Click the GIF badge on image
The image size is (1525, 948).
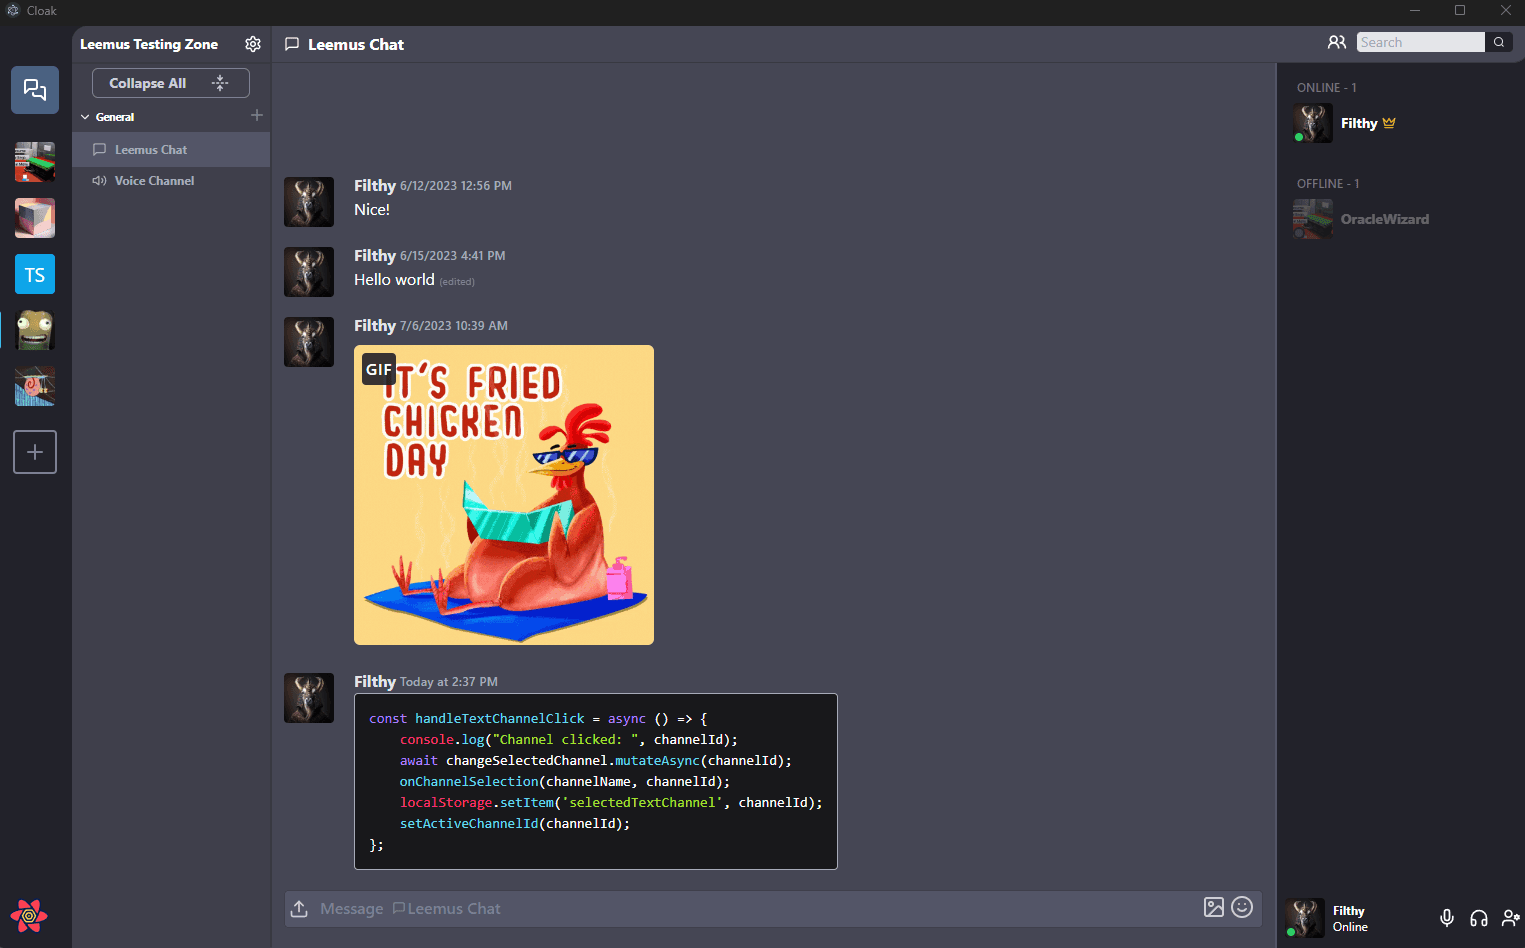pos(379,369)
